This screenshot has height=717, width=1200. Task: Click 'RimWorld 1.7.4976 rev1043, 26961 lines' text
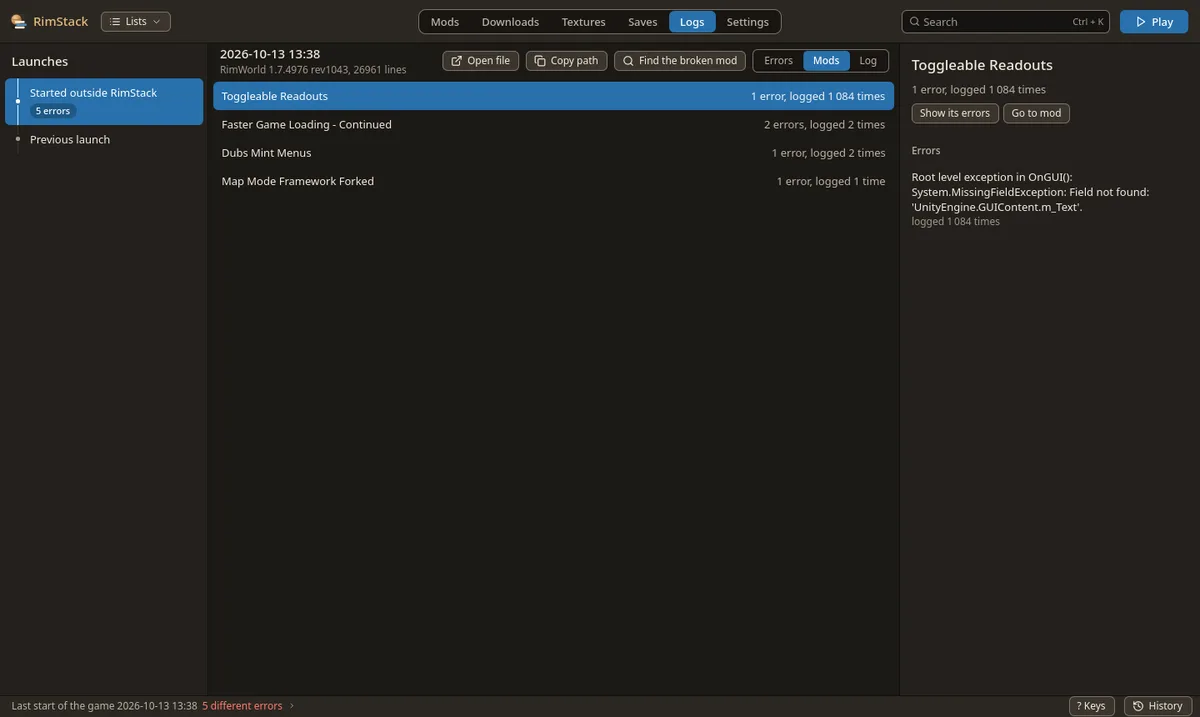pos(313,70)
